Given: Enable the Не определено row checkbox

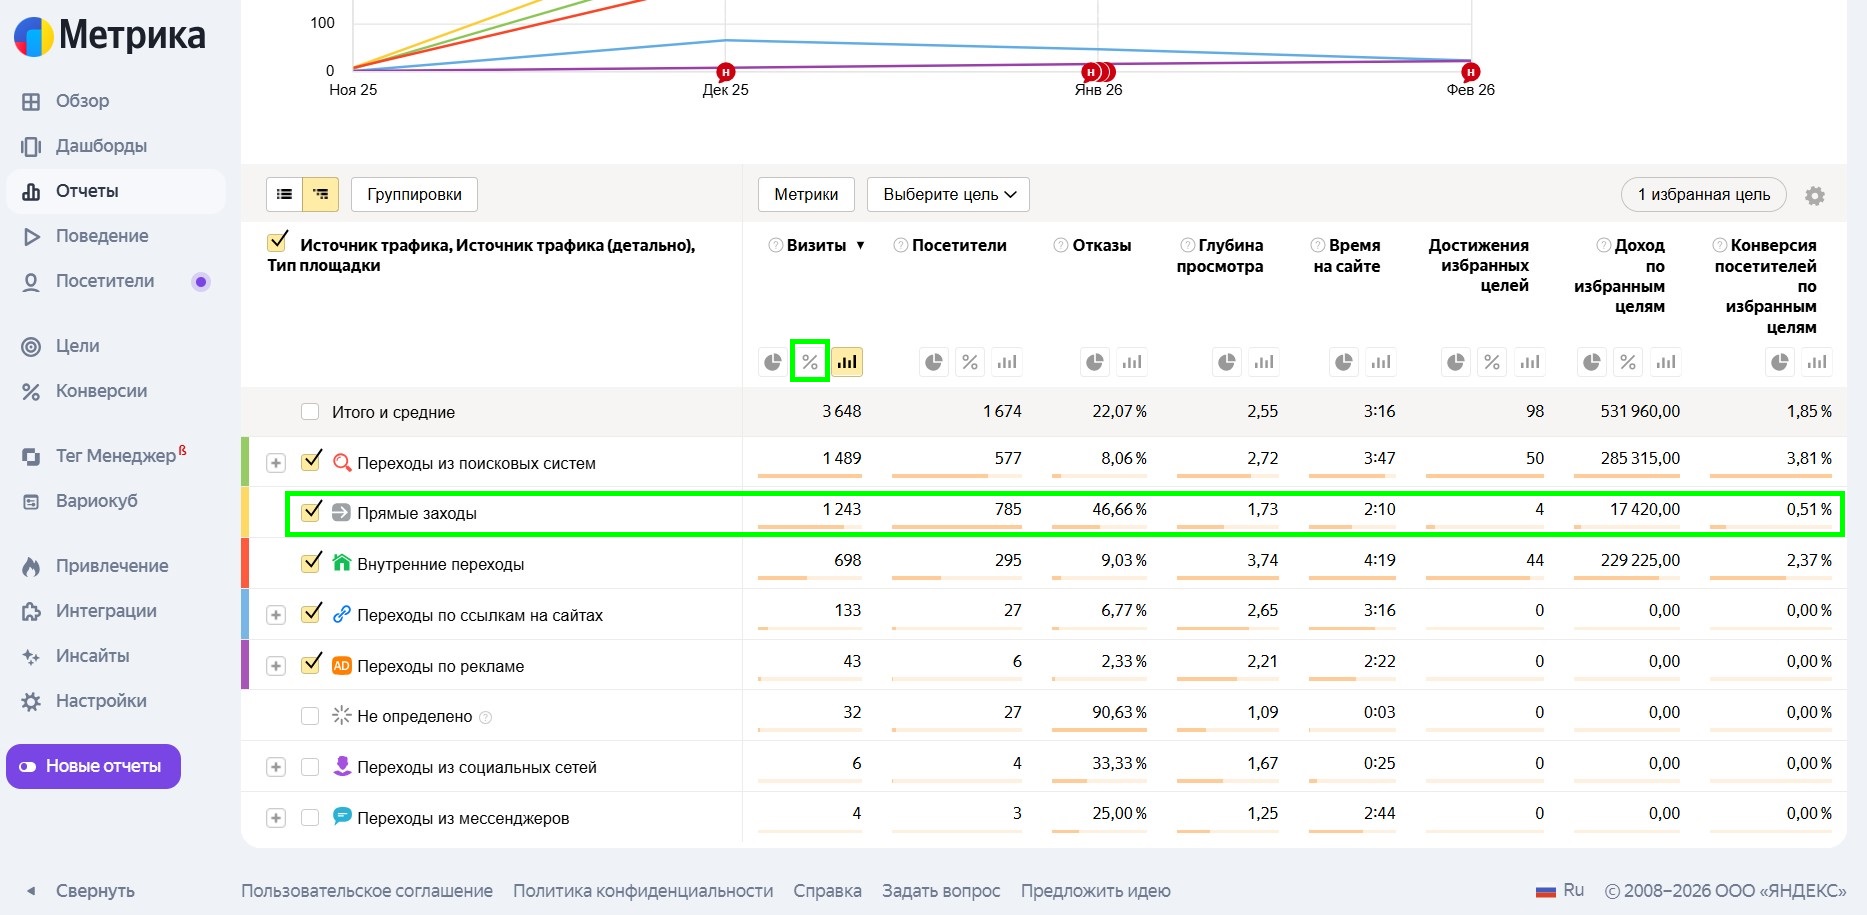Looking at the screenshot, I should 310,716.
